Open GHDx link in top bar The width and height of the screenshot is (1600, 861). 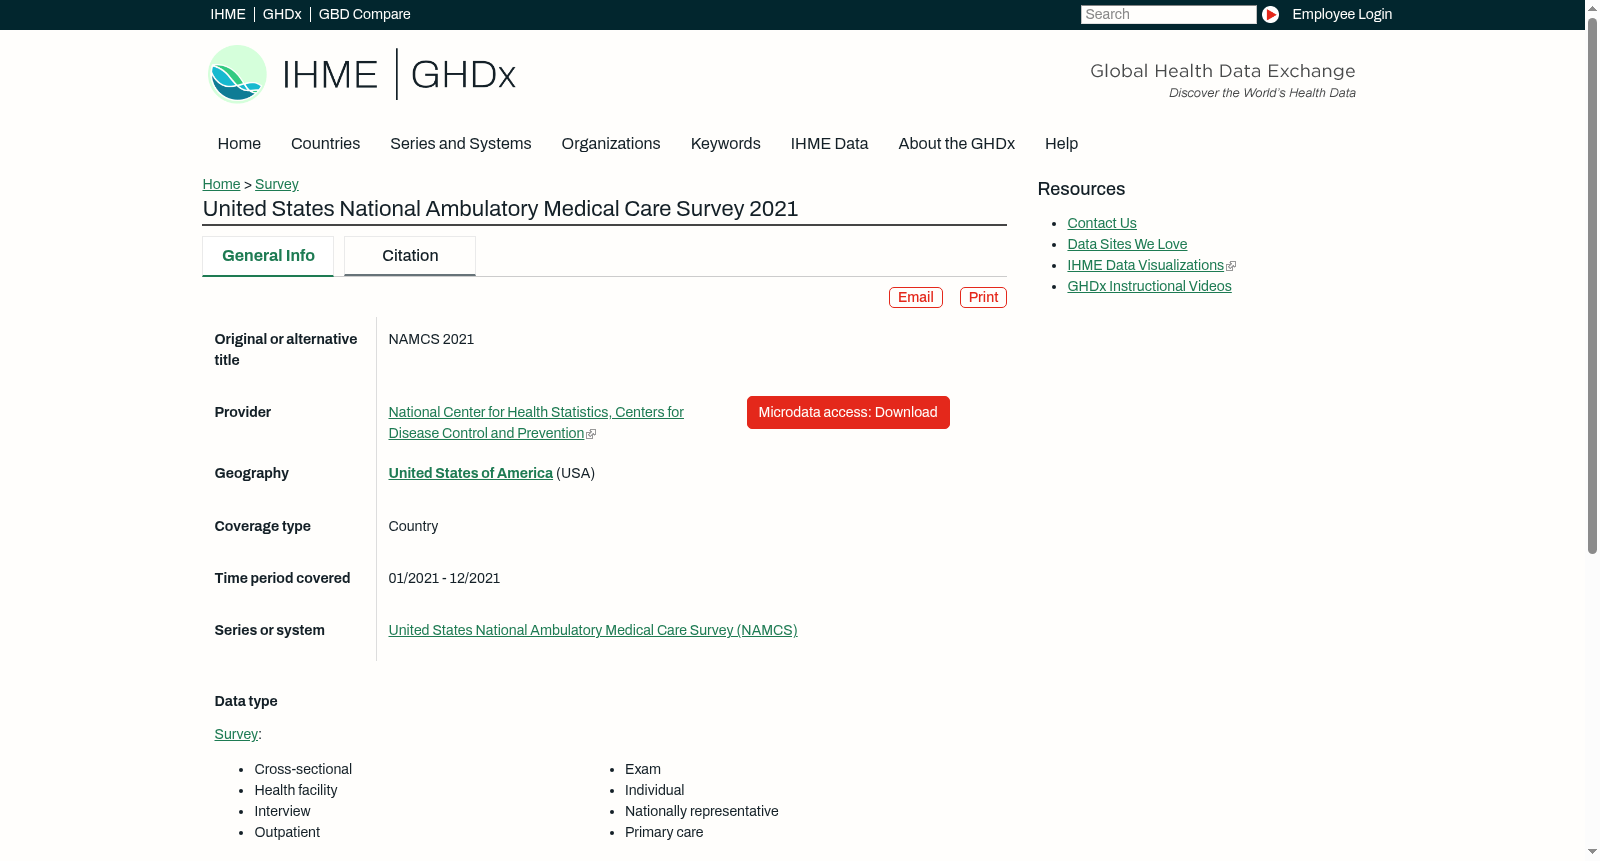pyautogui.click(x=282, y=14)
